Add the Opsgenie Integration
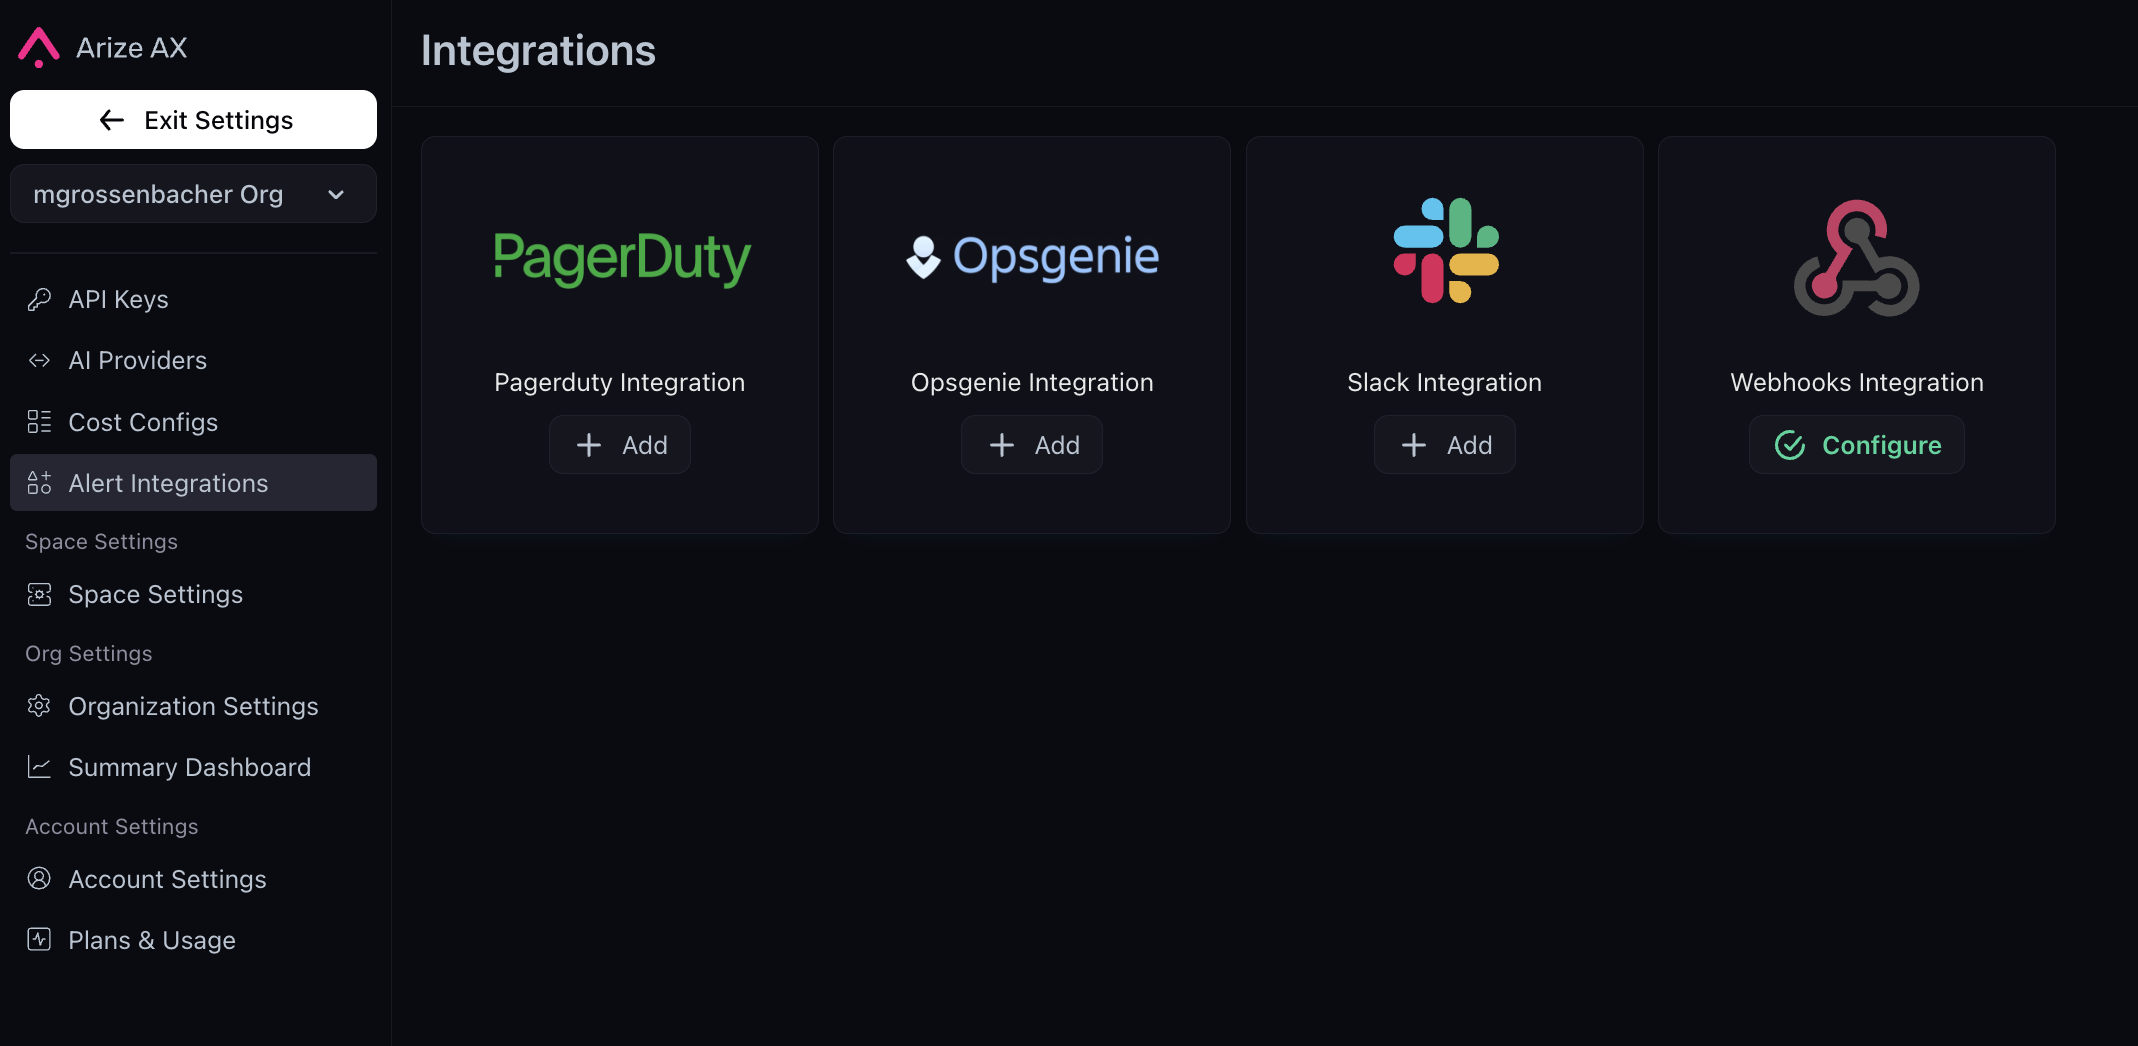Viewport: 2138px width, 1046px height. click(x=1032, y=445)
